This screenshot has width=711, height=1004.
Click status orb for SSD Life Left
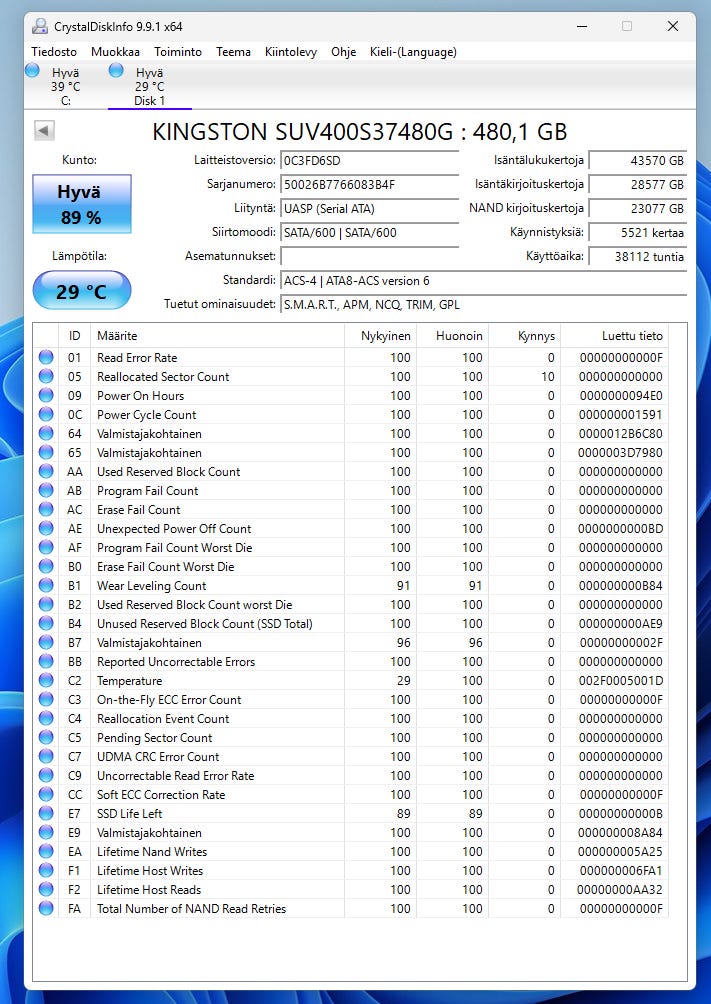(x=46, y=813)
